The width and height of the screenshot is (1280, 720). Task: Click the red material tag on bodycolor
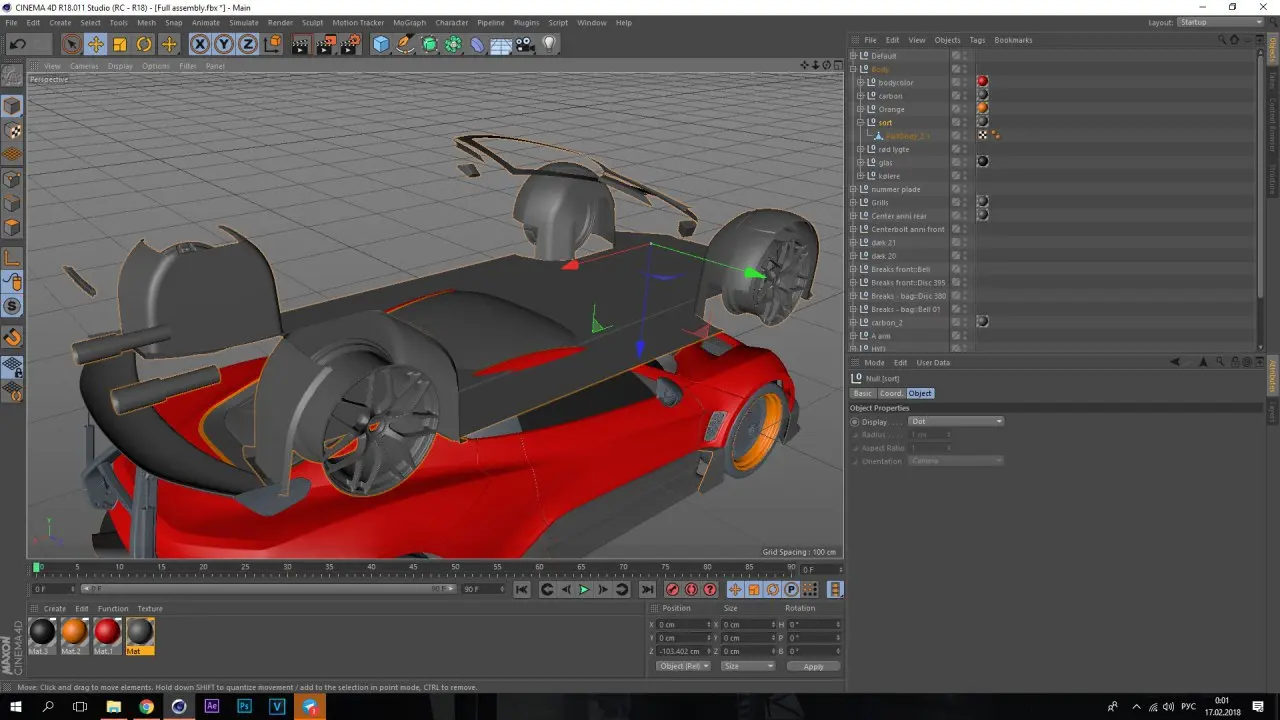pyautogui.click(x=982, y=82)
